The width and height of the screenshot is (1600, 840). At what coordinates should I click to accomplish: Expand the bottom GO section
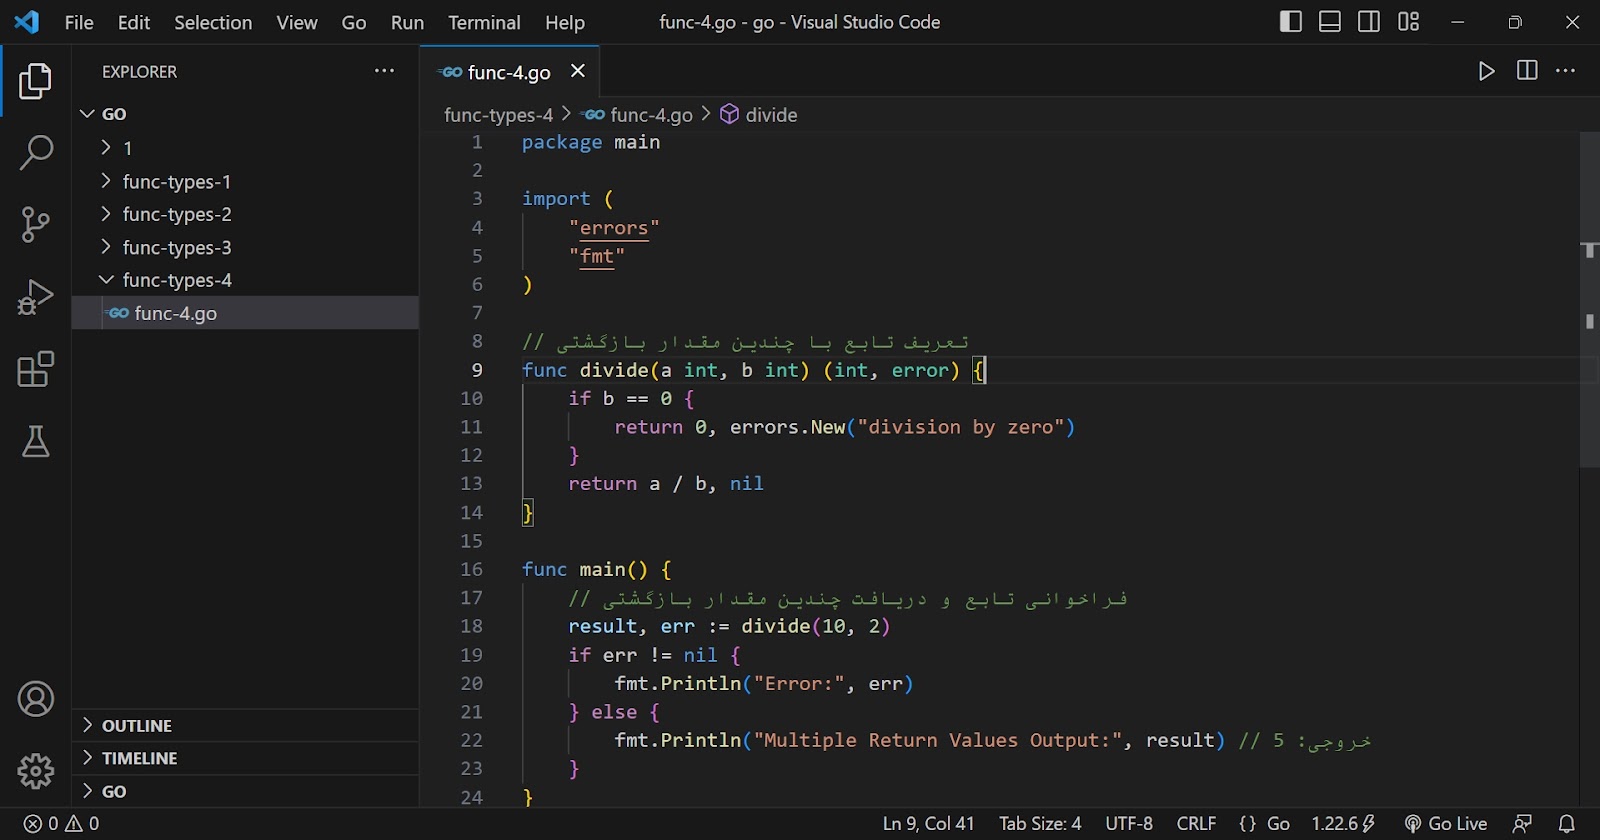245,791
